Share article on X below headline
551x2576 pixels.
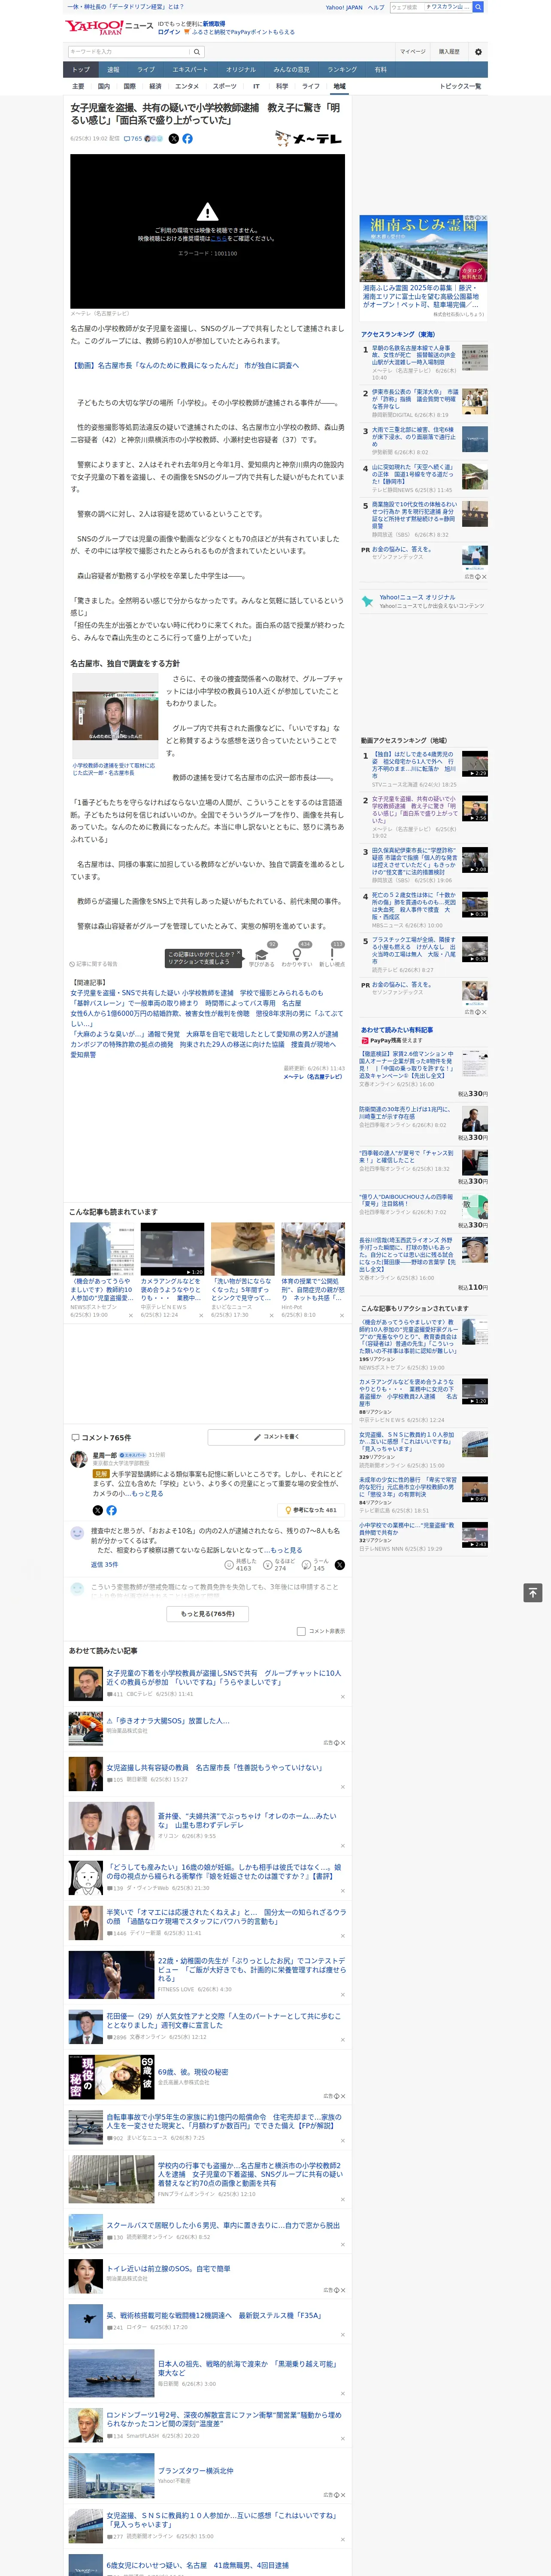[174, 139]
